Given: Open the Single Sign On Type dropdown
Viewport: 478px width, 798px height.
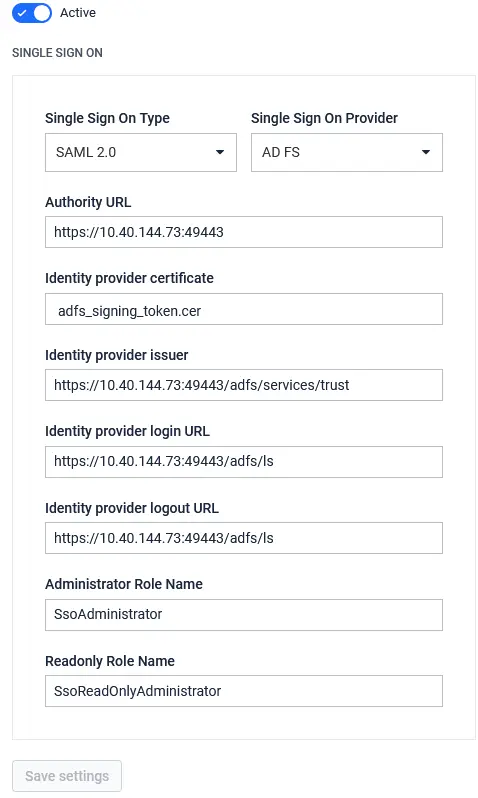Looking at the screenshot, I should [x=140, y=152].
